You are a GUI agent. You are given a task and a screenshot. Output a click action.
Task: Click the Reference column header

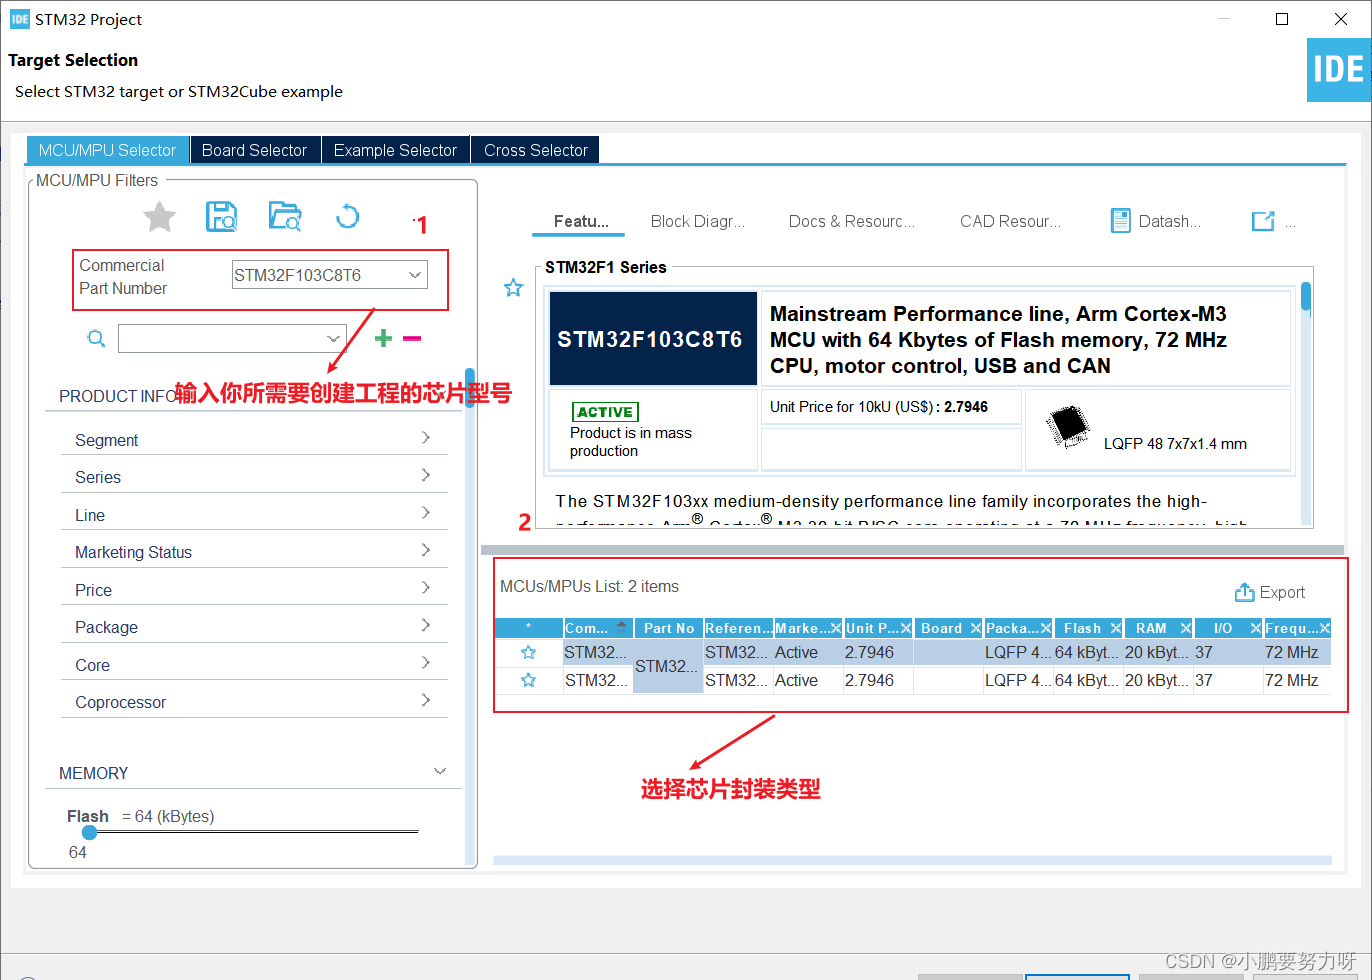[x=738, y=628]
